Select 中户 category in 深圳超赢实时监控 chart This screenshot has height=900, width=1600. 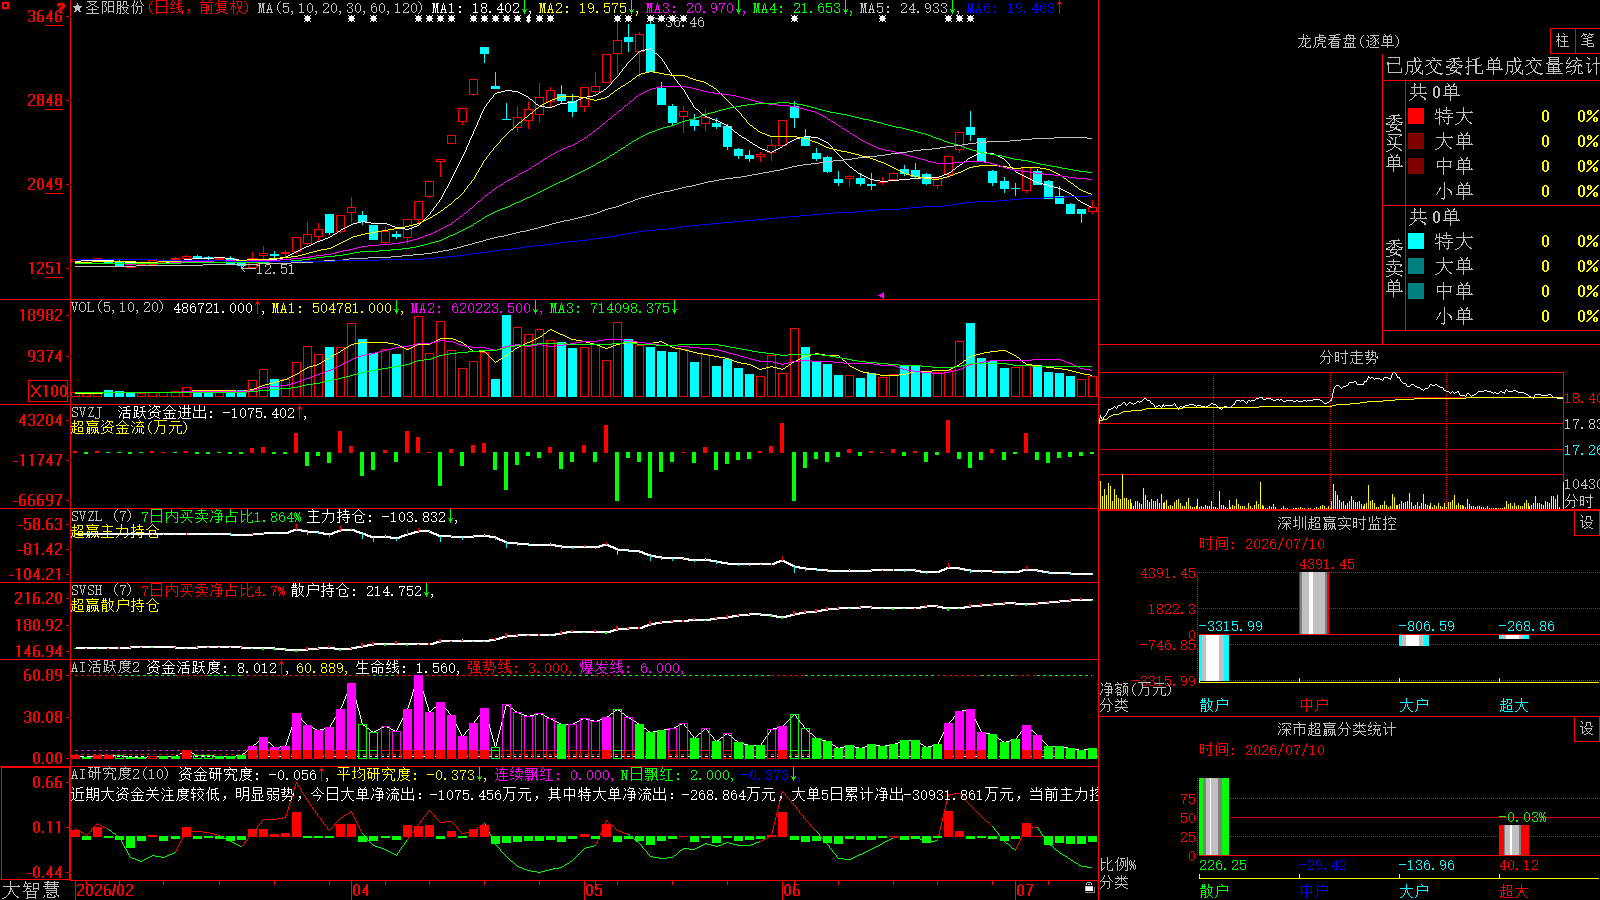click(1314, 705)
